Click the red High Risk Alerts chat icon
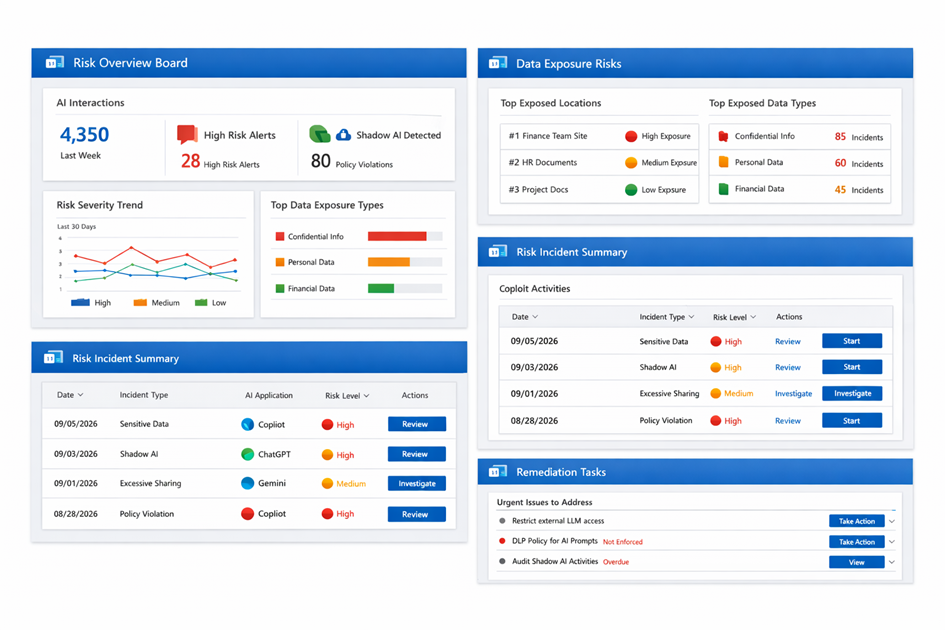945x630 pixels. [187, 135]
